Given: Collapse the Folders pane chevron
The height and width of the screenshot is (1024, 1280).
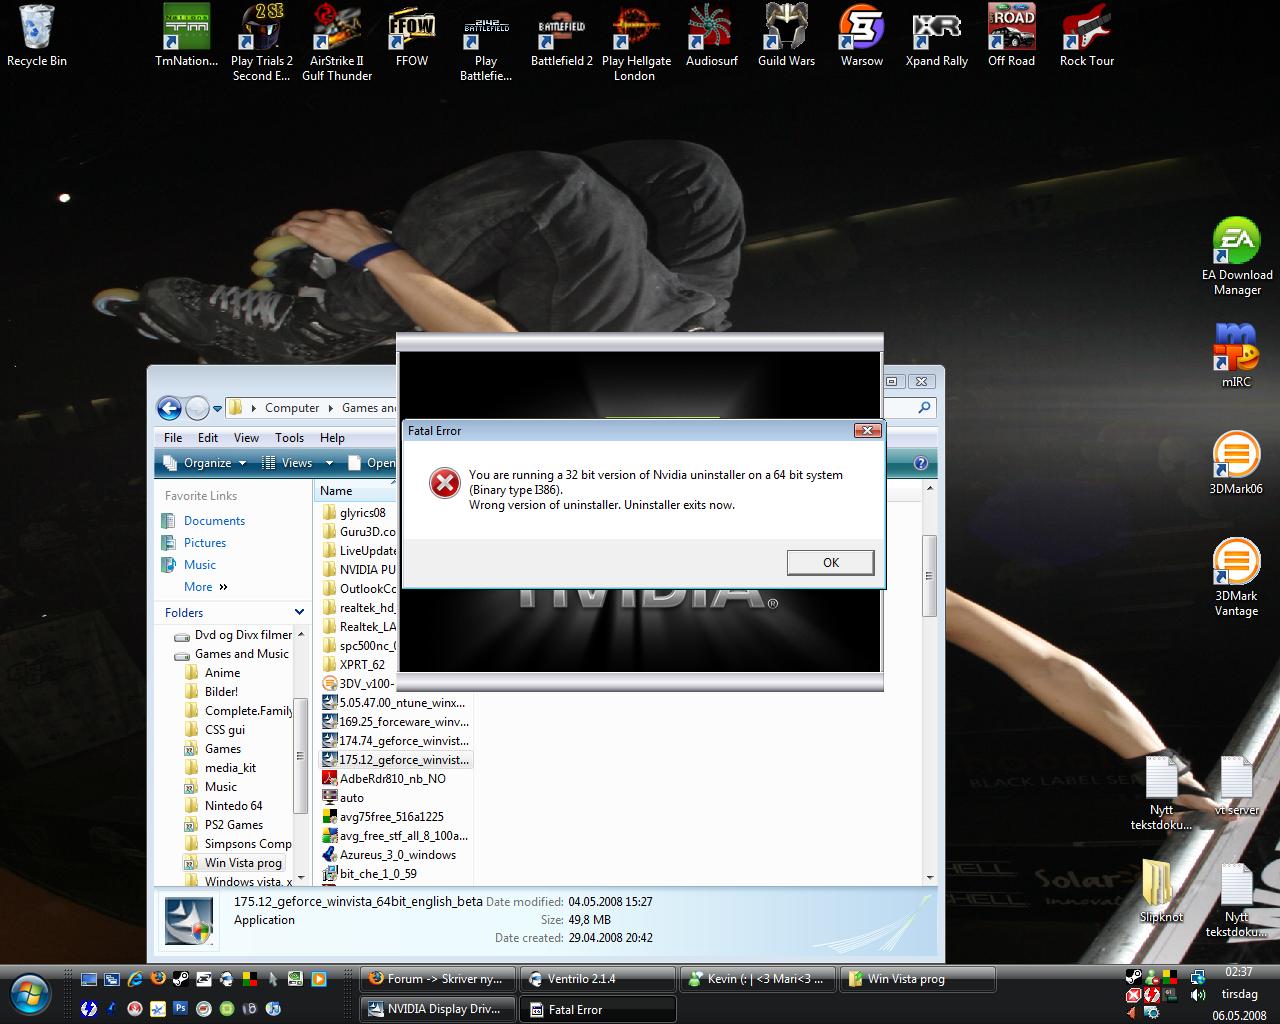Looking at the screenshot, I should point(299,612).
